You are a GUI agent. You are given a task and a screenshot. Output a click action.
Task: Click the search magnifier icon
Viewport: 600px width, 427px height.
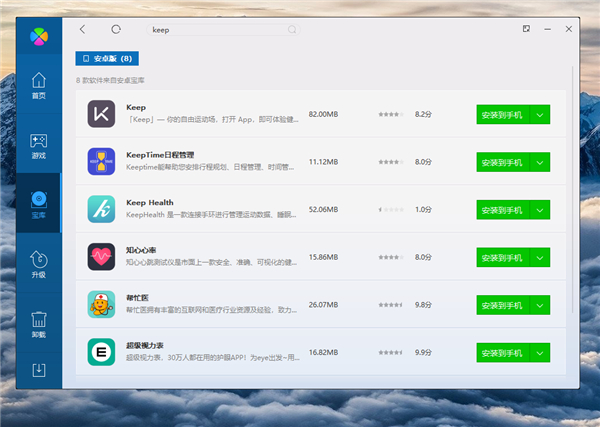coord(292,29)
